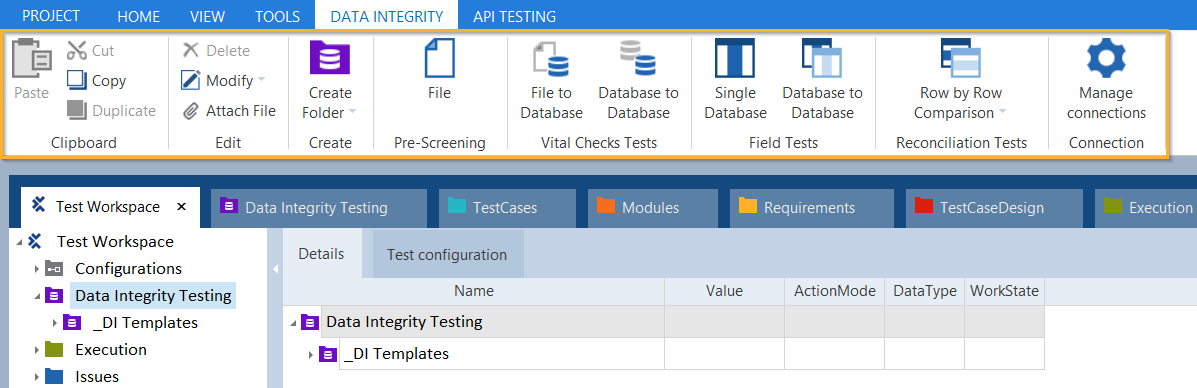Copy the selected item
Viewport: 1197px width, 388px height.
96,81
